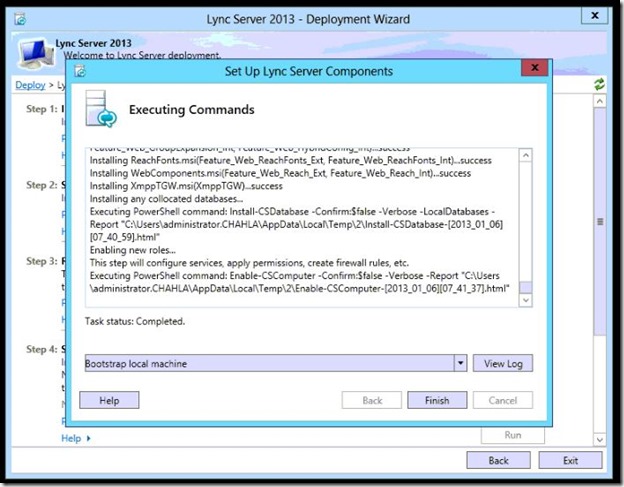Click 'Installing any collocated databases...' log line
The width and height of the screenshot is (624, 487).
pyautogui.click(x=166, y=199)
